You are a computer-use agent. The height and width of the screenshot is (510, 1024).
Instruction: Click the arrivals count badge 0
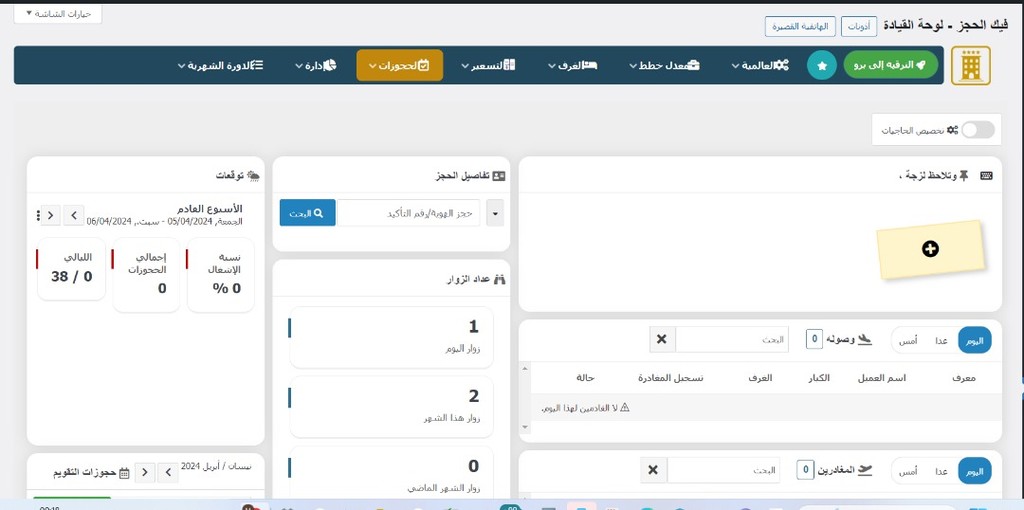pos(814,340)
